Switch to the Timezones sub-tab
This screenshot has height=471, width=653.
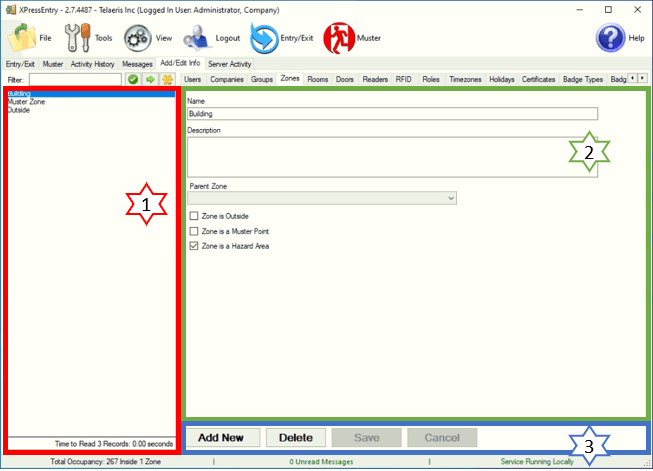[x=465, y=79]
